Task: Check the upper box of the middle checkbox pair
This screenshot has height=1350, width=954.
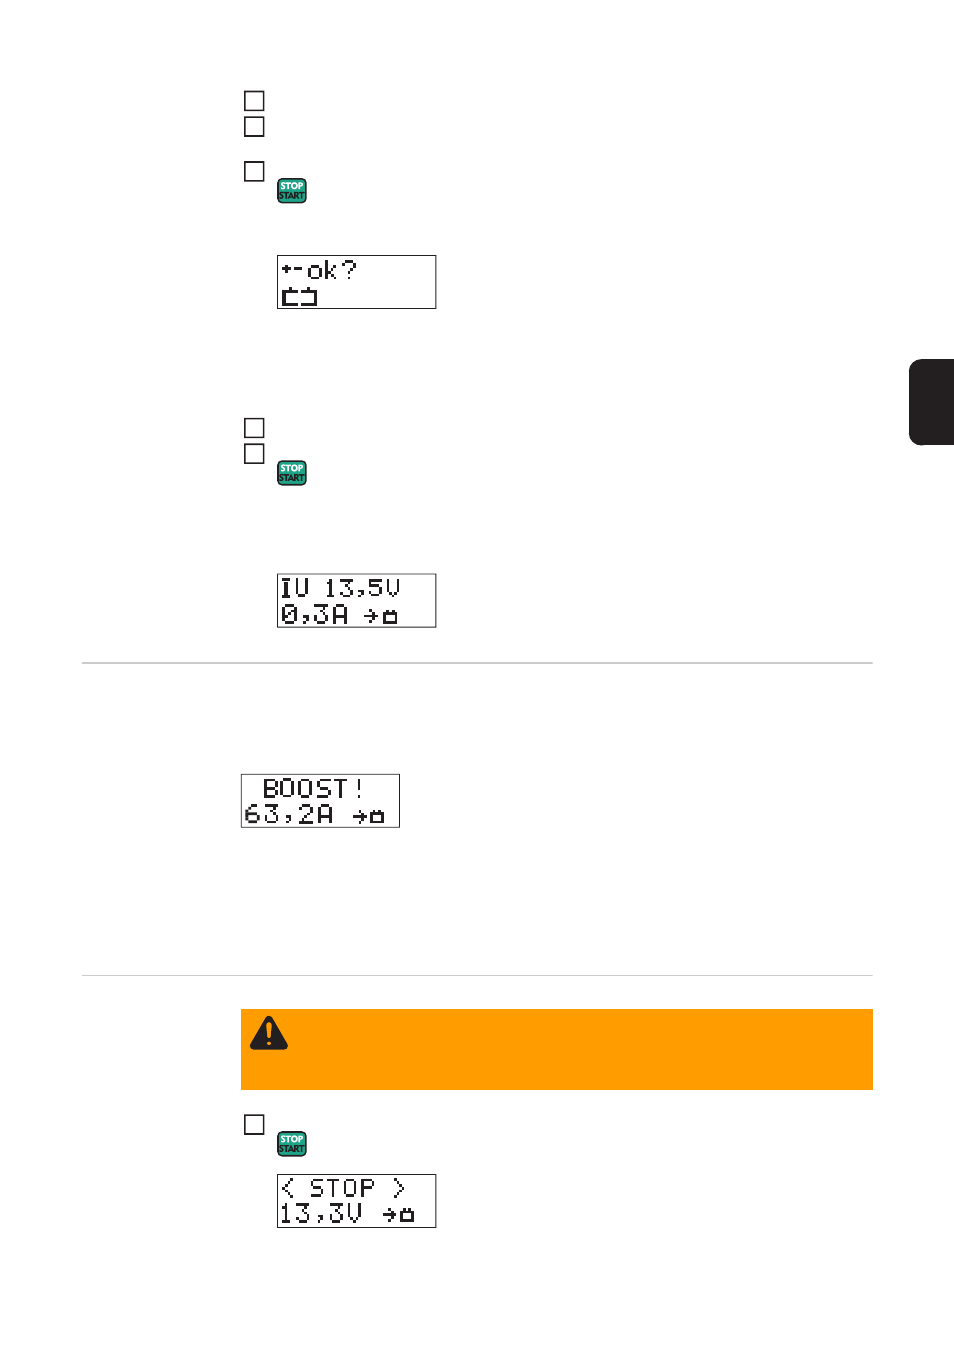Action: pyautogui.click(x=254, y=428)
